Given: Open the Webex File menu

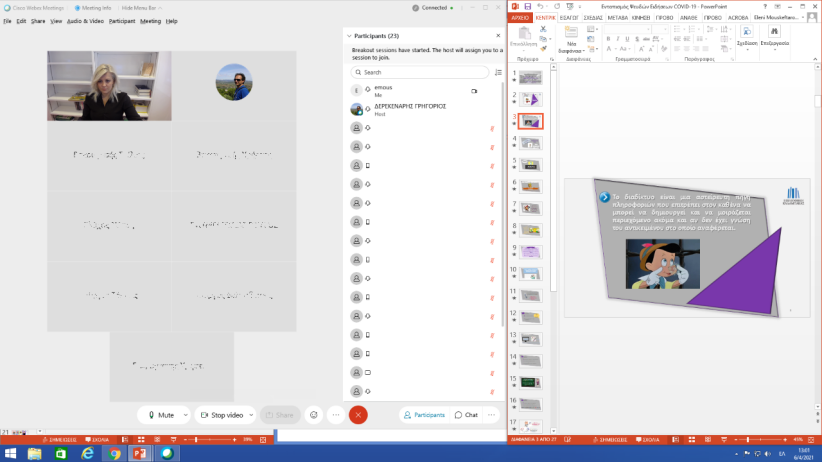Looking at the screenshot, I should pos(7,21).
